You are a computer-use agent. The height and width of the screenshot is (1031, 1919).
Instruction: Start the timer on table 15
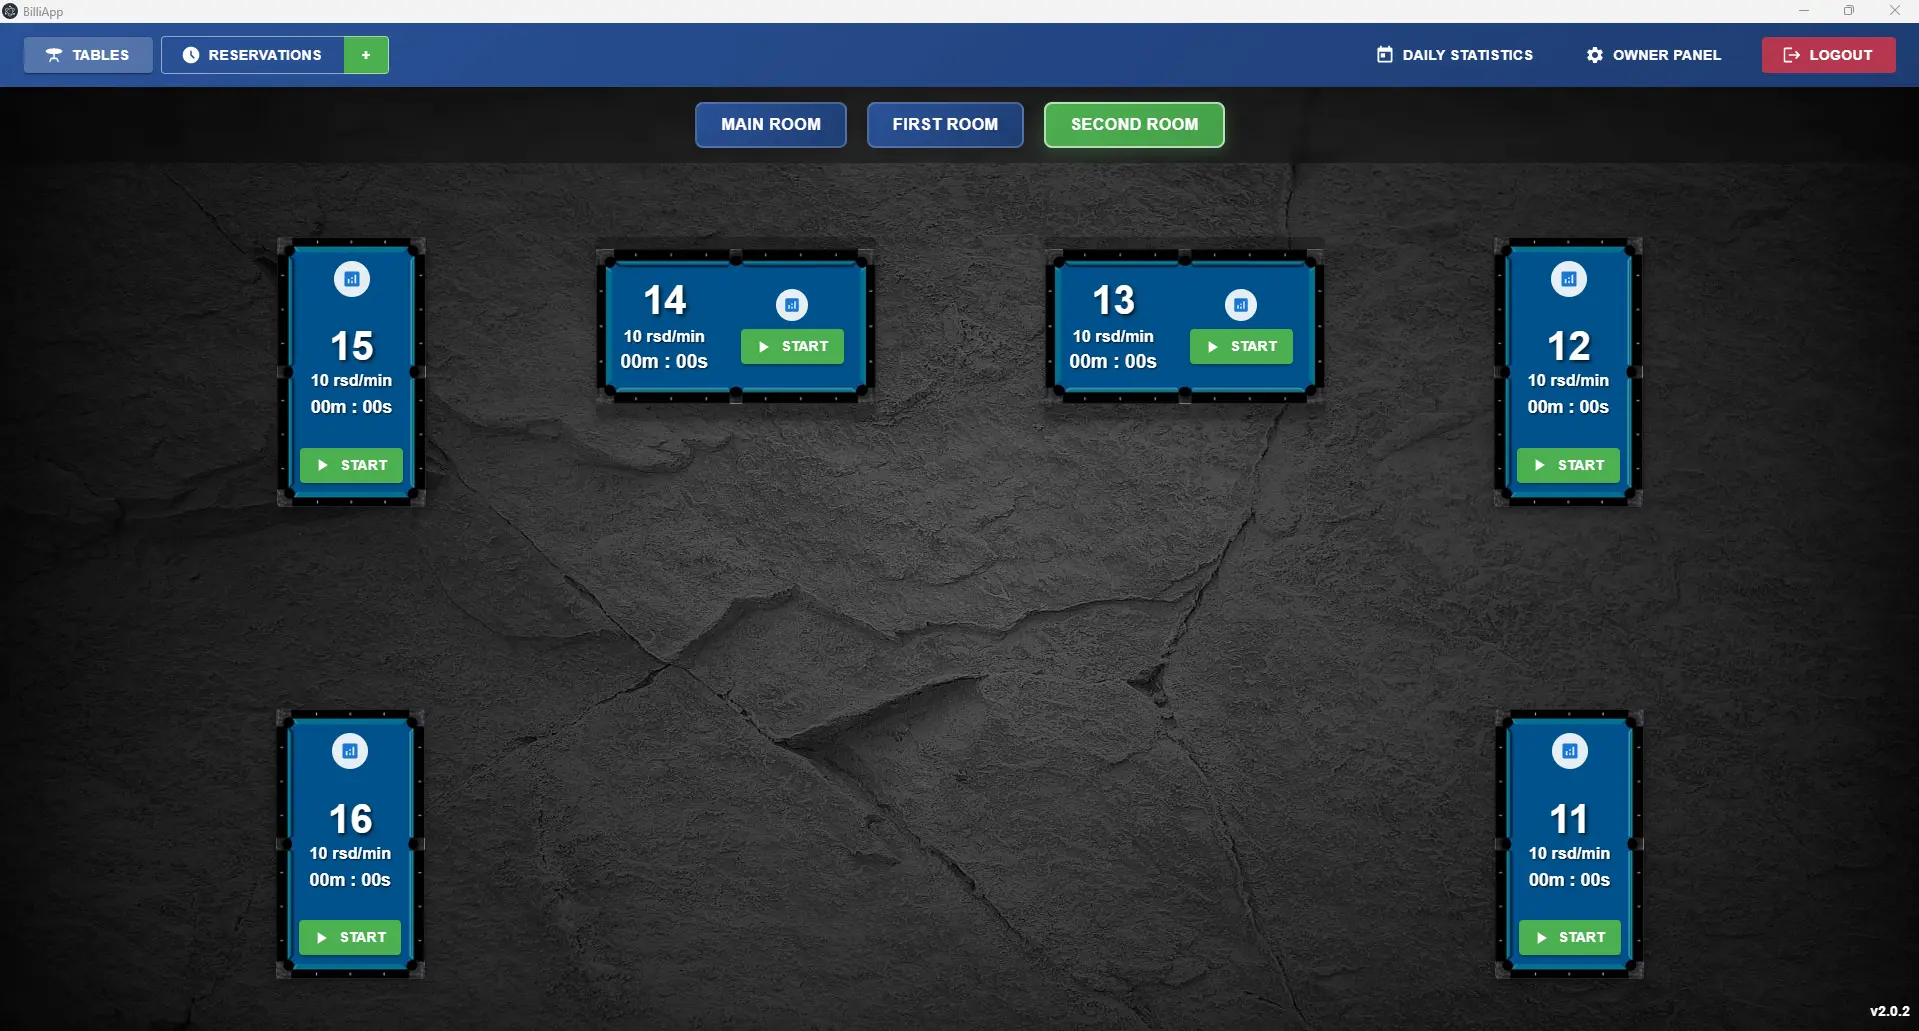[x=351, y=465]
